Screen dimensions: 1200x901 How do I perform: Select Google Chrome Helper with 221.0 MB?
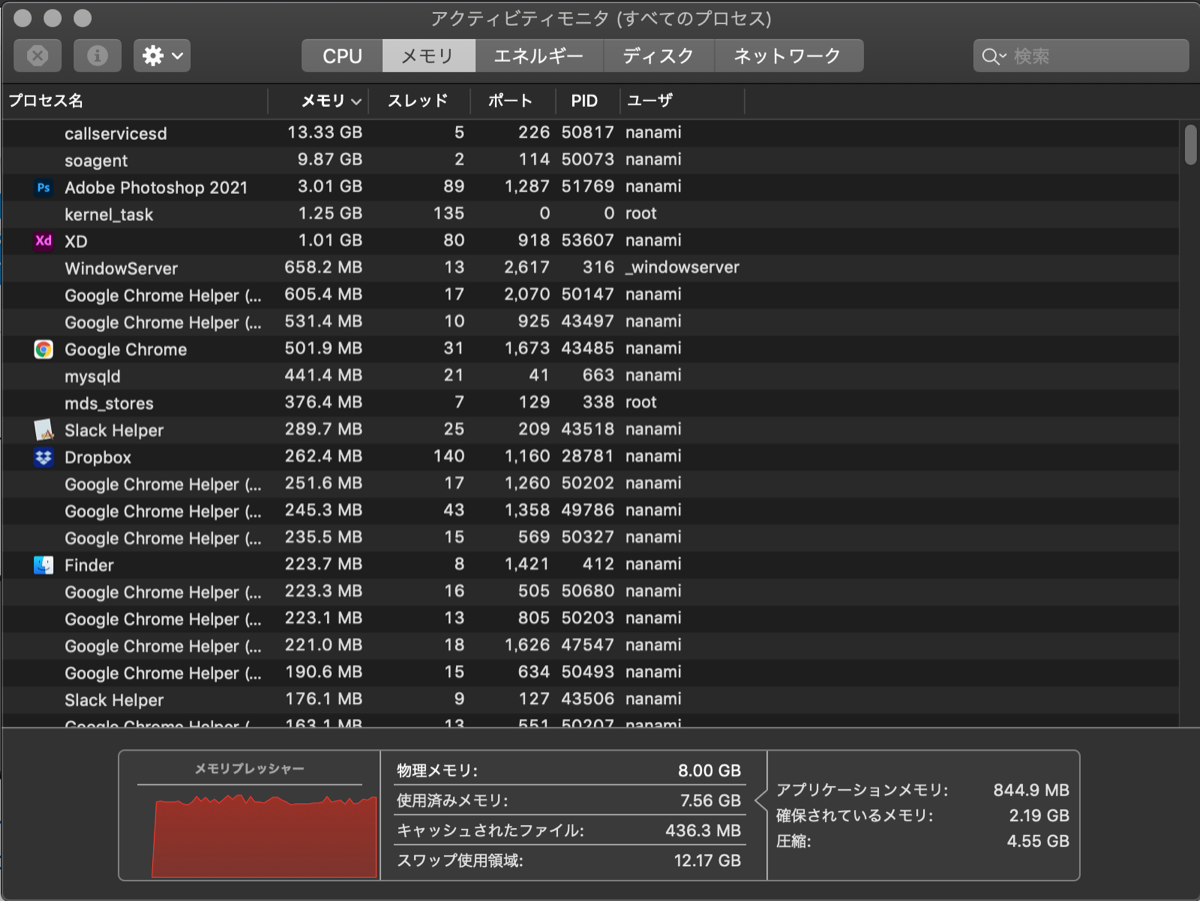point(591,646)
